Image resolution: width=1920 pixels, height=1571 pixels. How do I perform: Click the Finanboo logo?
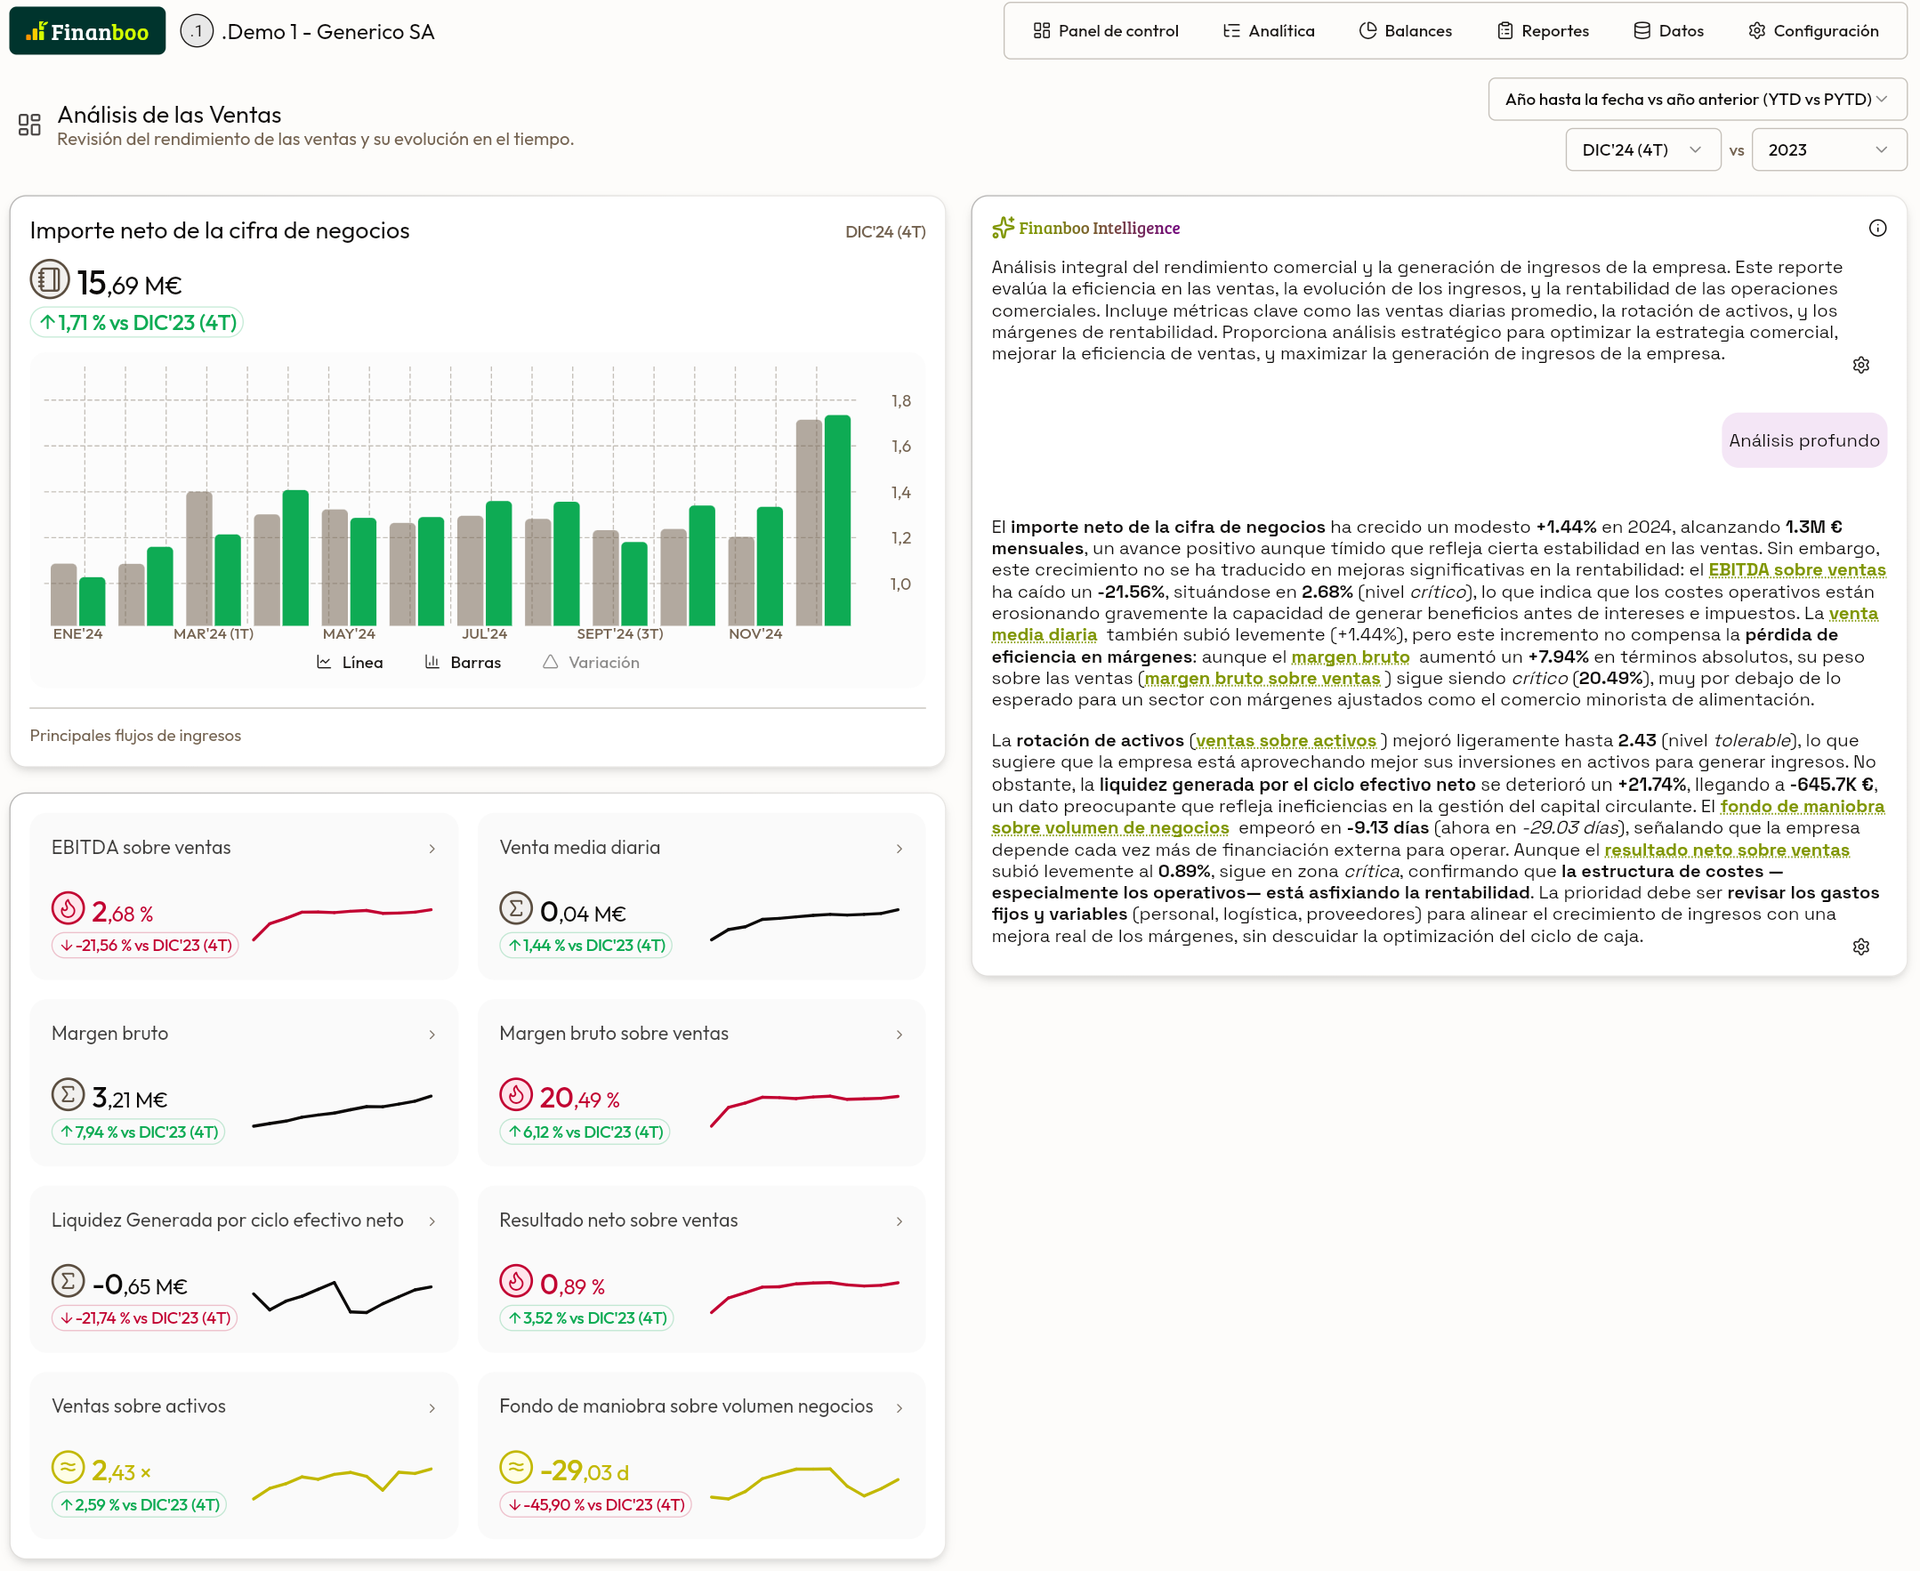point(87,31)
